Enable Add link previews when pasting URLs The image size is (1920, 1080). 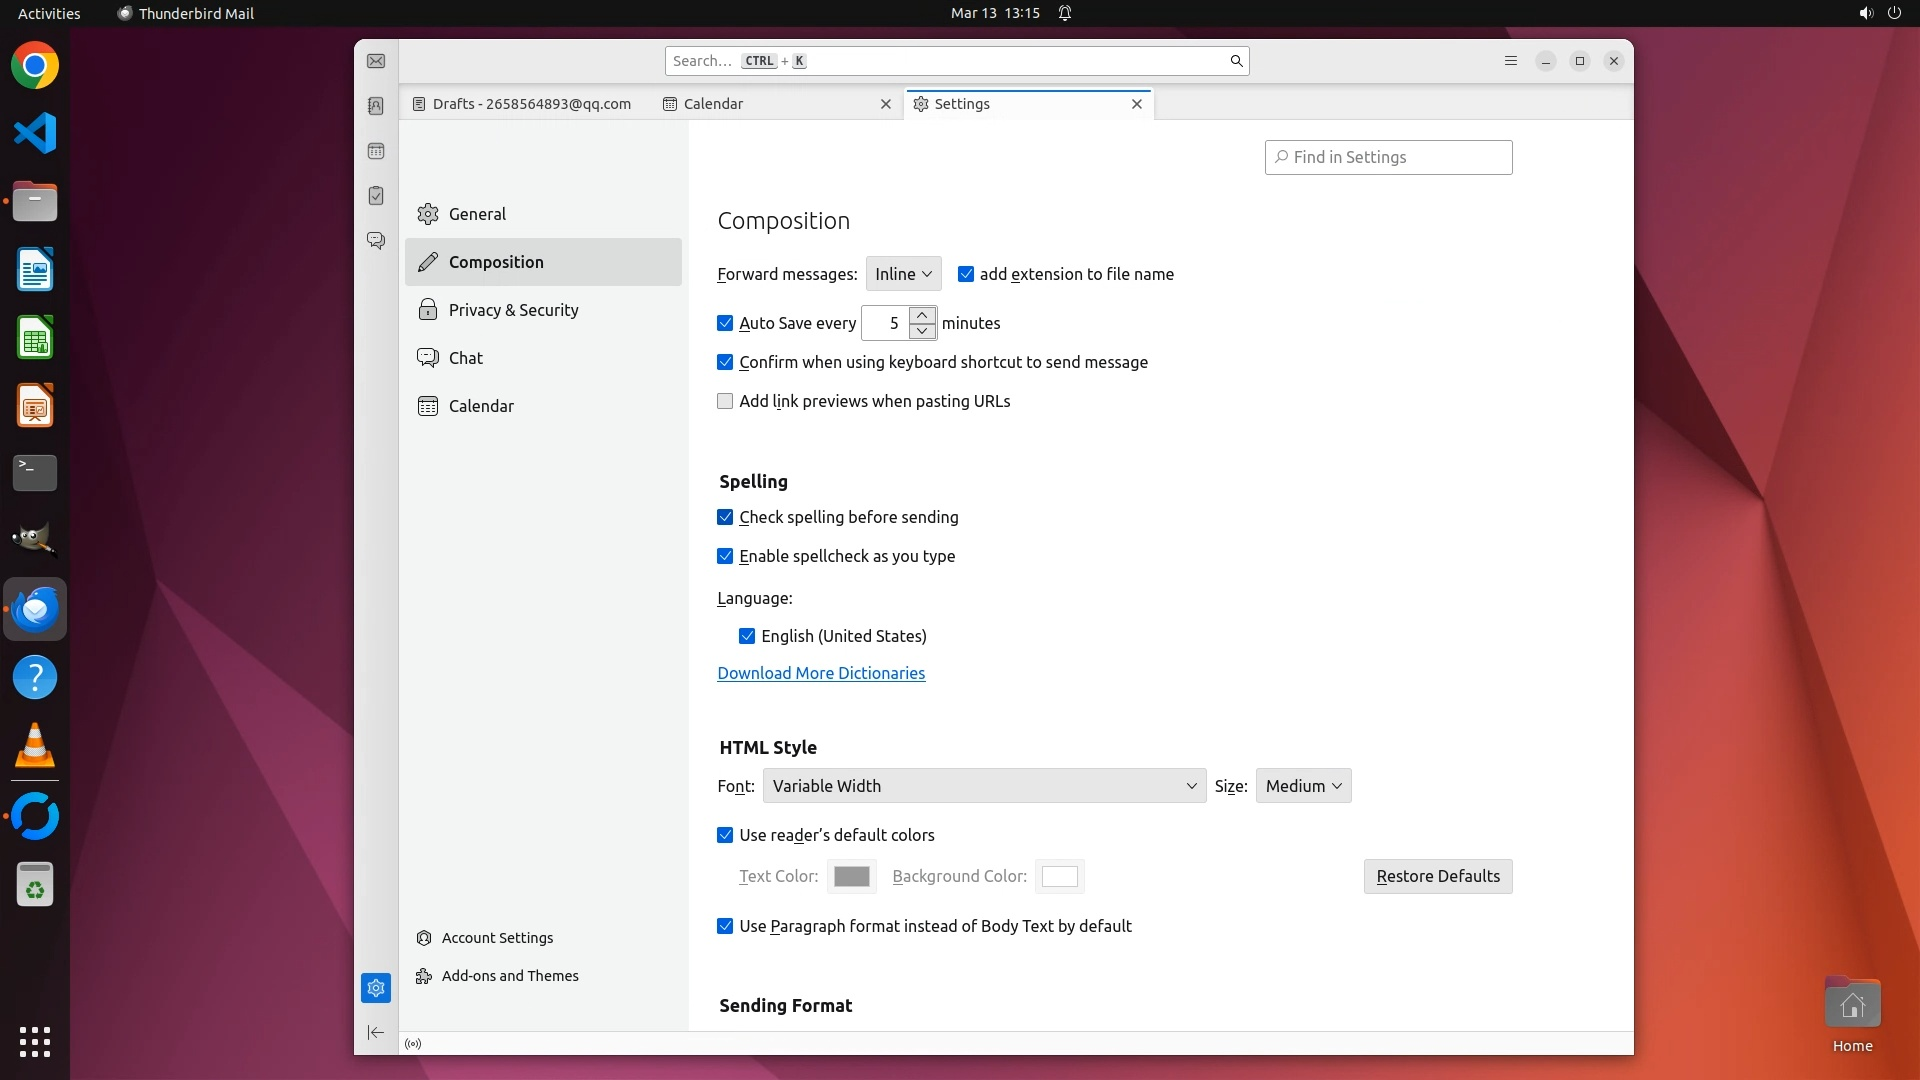(x=725, y=402)
